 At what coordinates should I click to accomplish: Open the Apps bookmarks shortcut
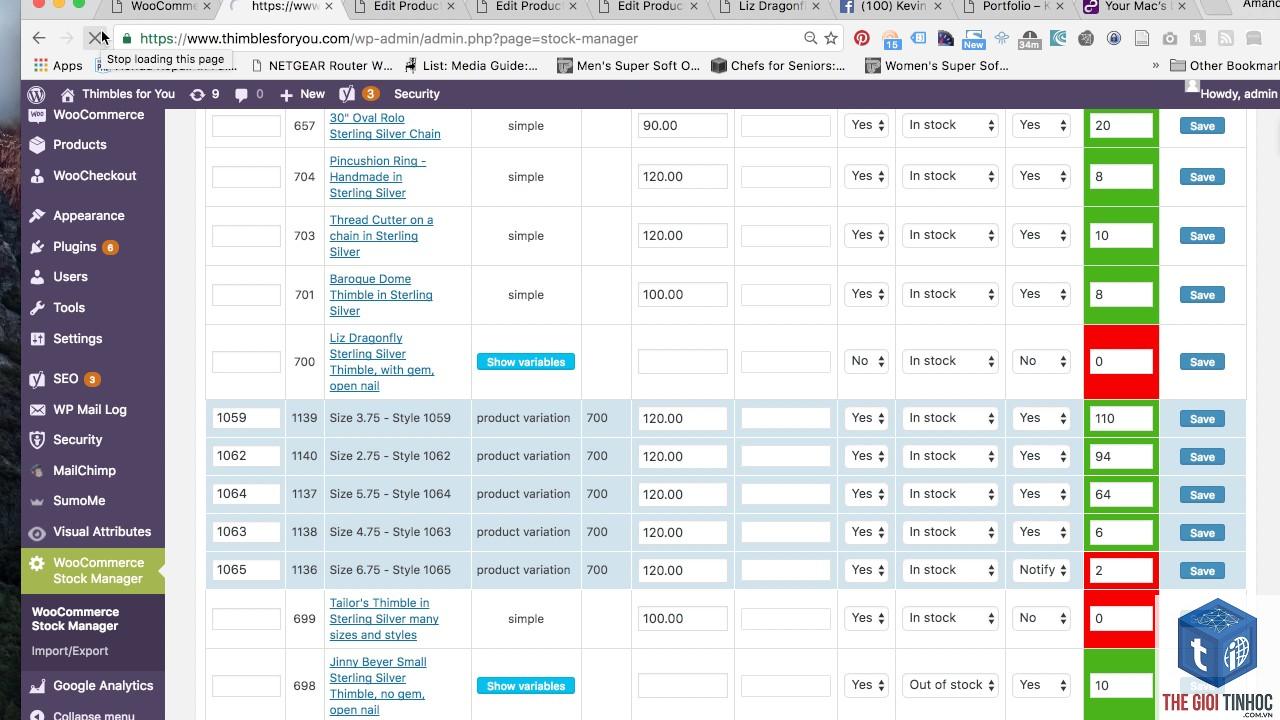[58, 66]
